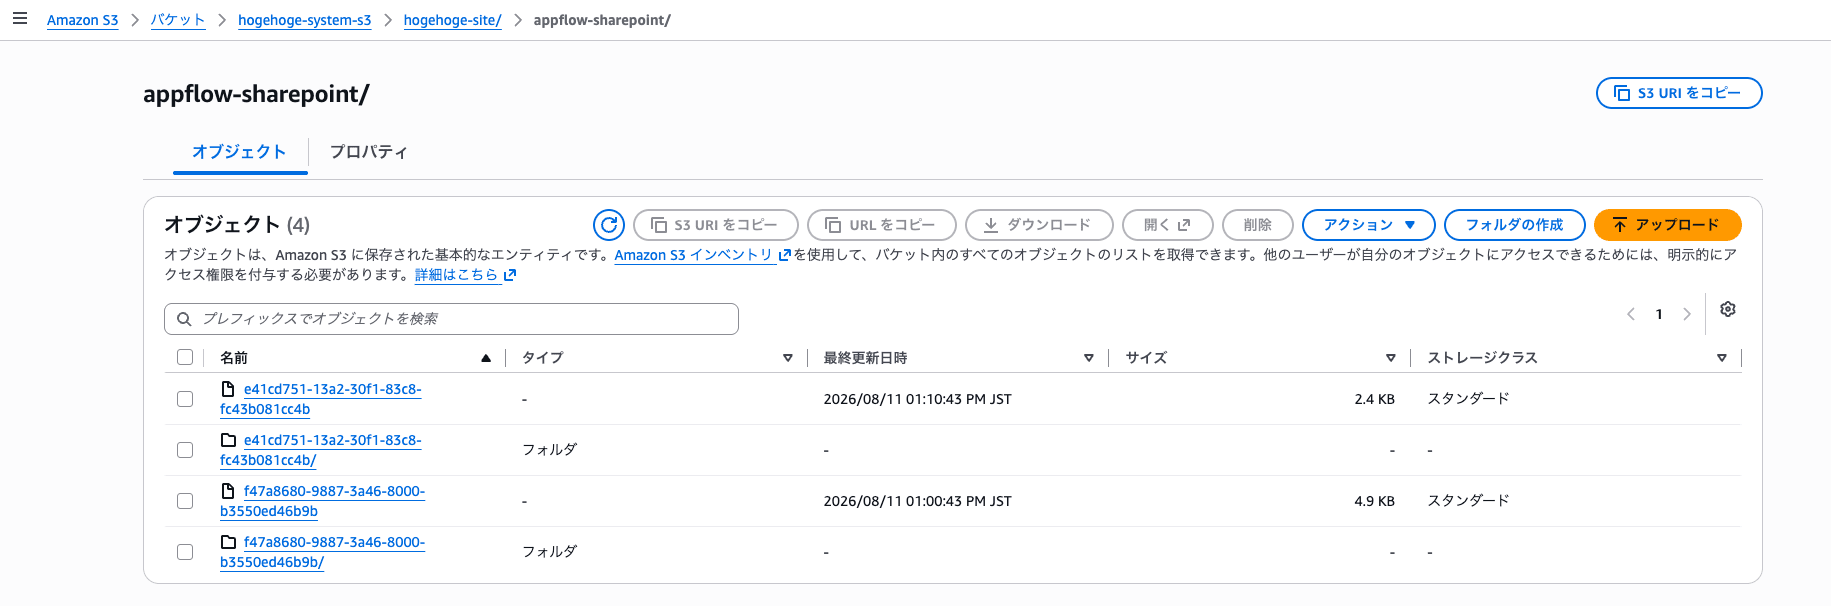Click the 4.9 KB size cell

[1374, 501]
